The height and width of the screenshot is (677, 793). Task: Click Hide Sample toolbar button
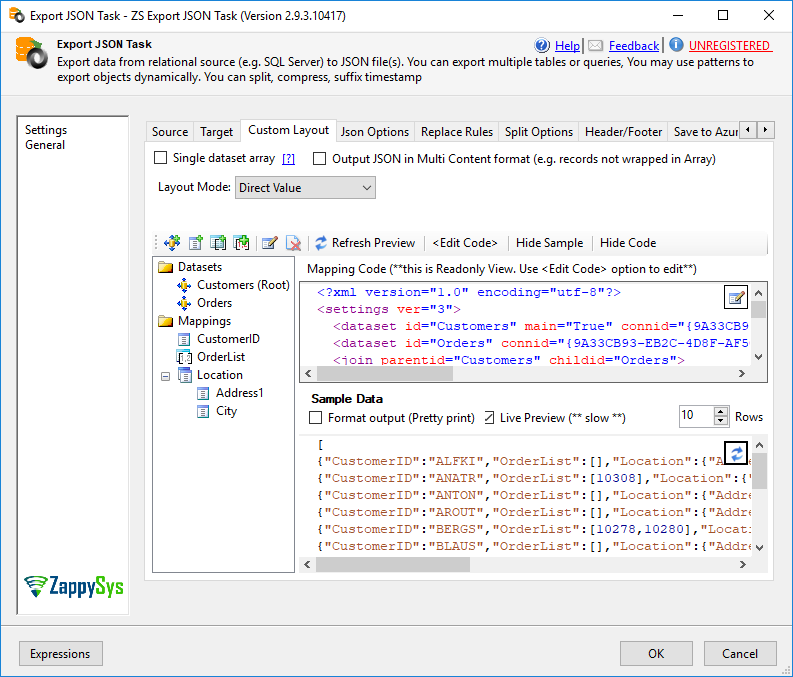pyautogui.click(x=549, y=243)
